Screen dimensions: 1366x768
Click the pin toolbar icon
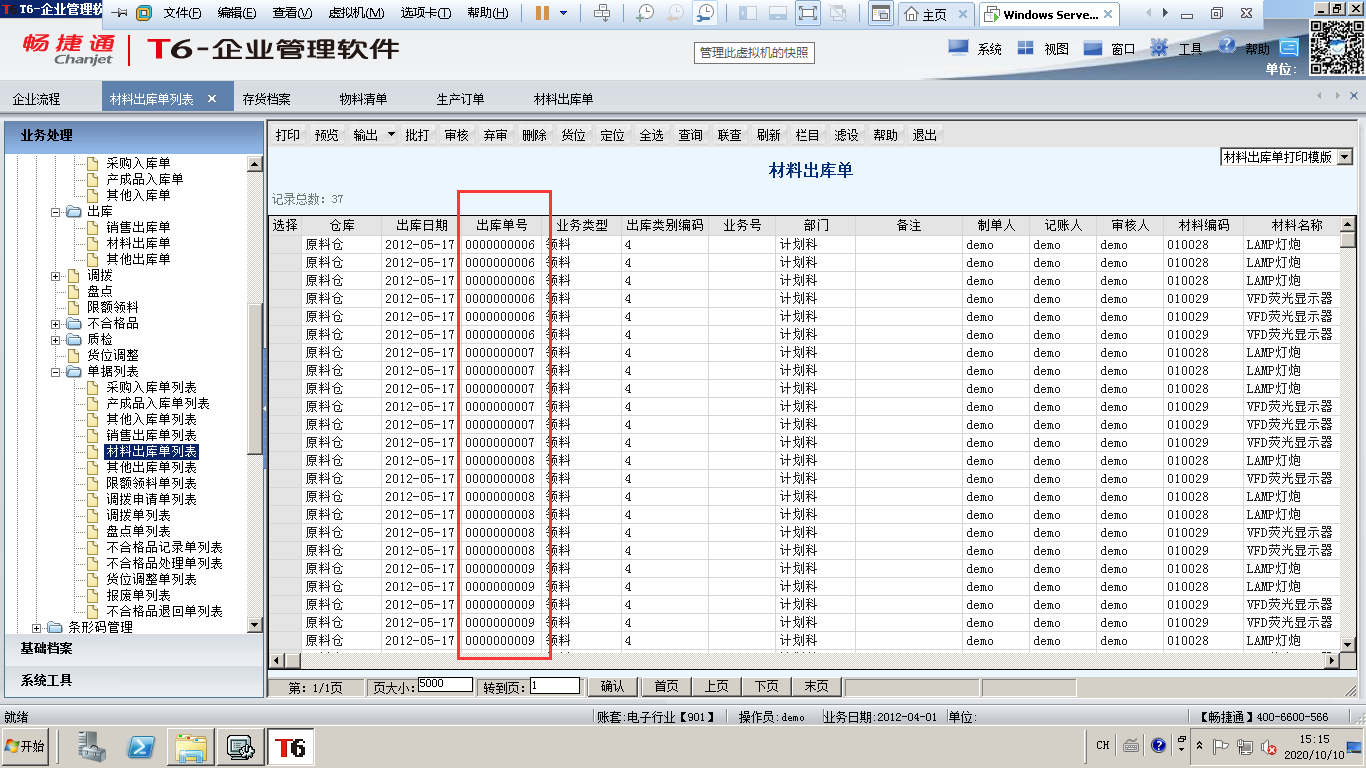point(120,14)
